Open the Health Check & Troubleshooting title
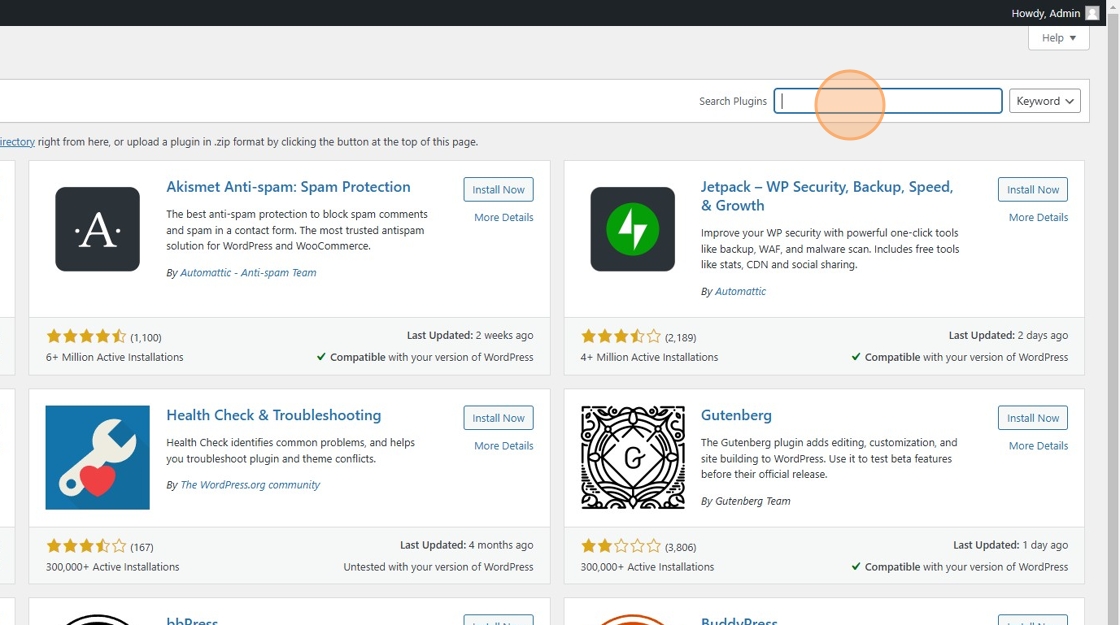This screenshot has width=1120, height=625. click(274, 415)
